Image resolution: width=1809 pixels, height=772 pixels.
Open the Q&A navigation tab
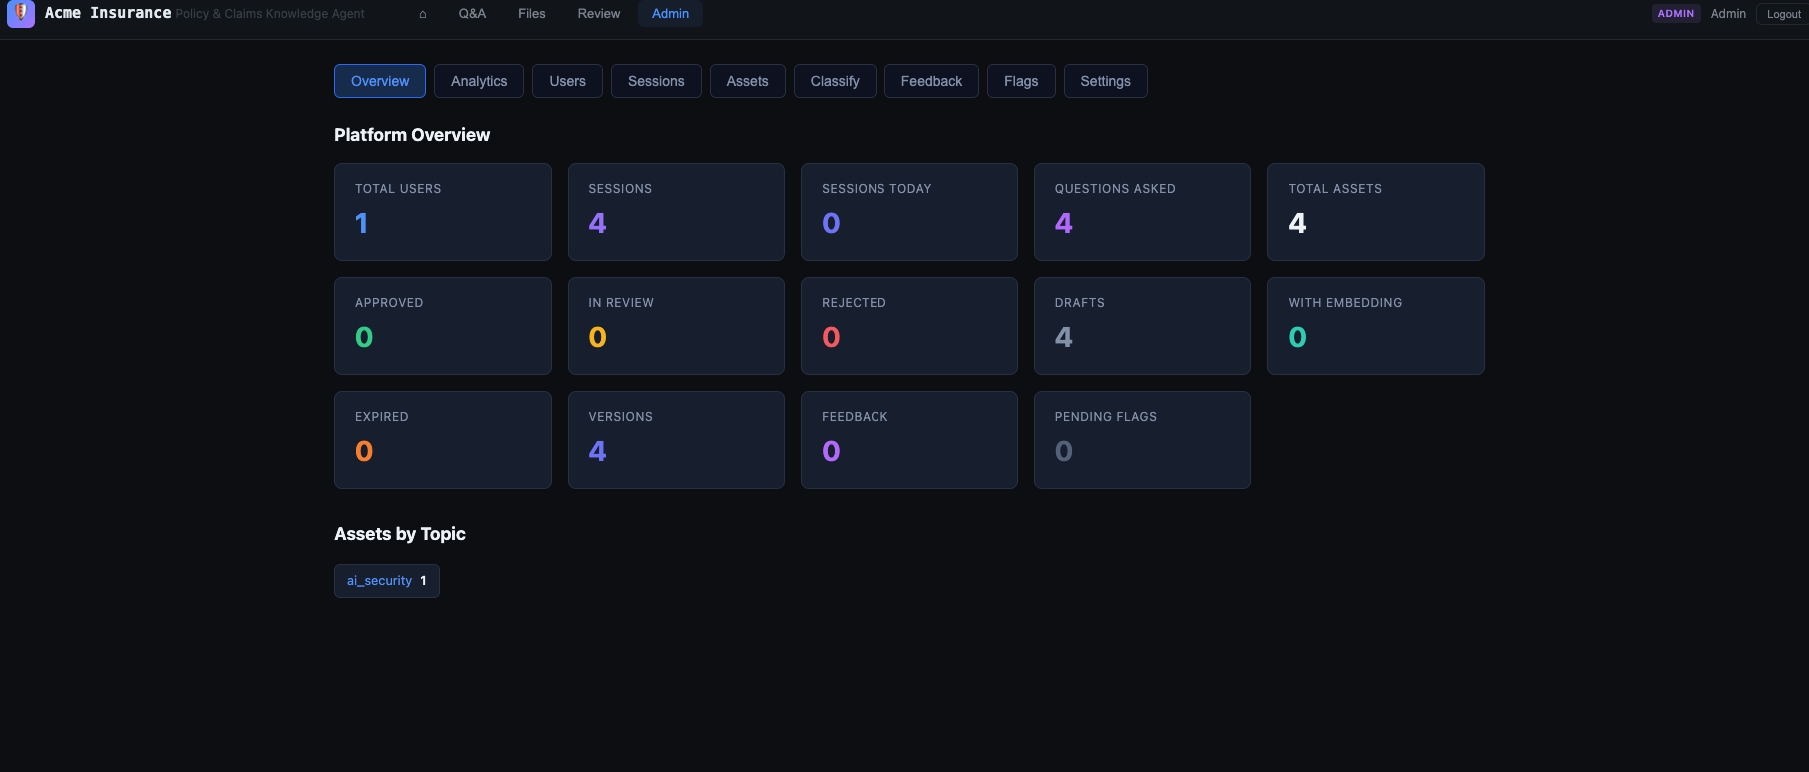click(x=472, y=14)
